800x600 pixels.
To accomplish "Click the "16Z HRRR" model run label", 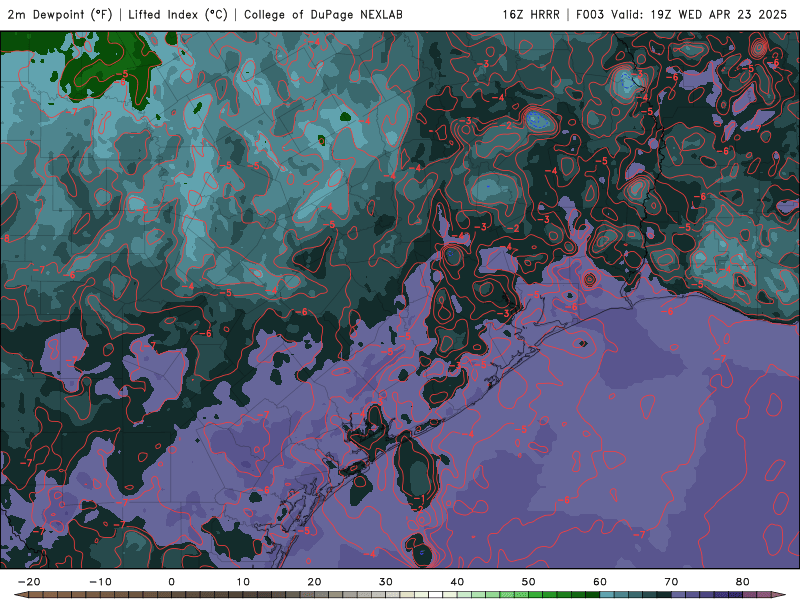I will 531,14.
